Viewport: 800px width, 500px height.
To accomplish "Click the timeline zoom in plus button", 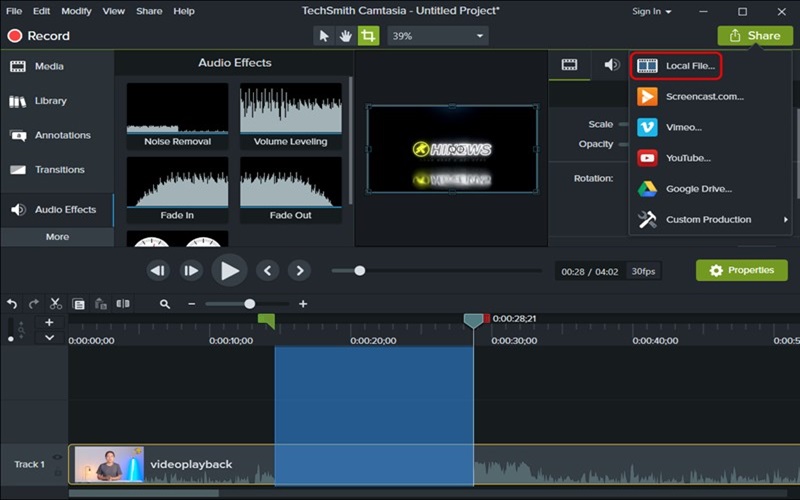I will 303,304.
